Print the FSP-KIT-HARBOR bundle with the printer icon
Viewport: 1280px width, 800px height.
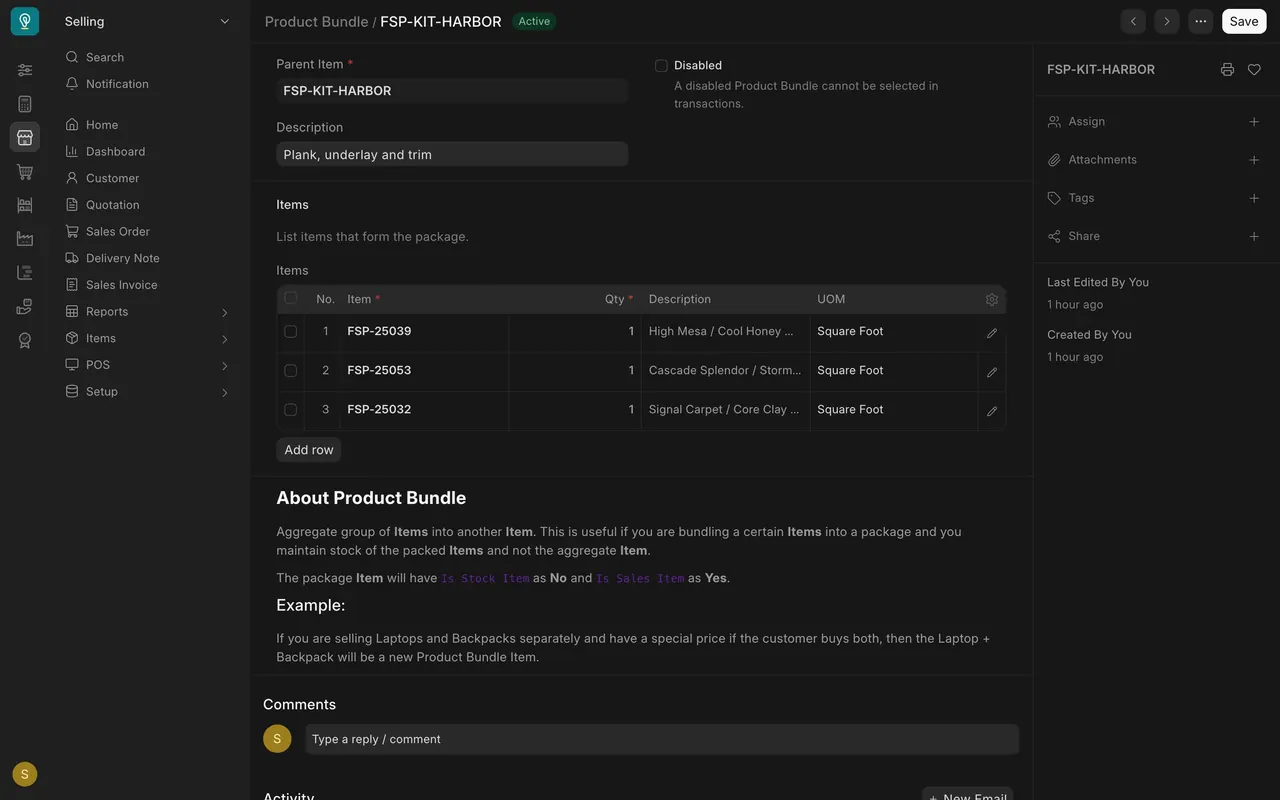click(x=1227, y=70)
